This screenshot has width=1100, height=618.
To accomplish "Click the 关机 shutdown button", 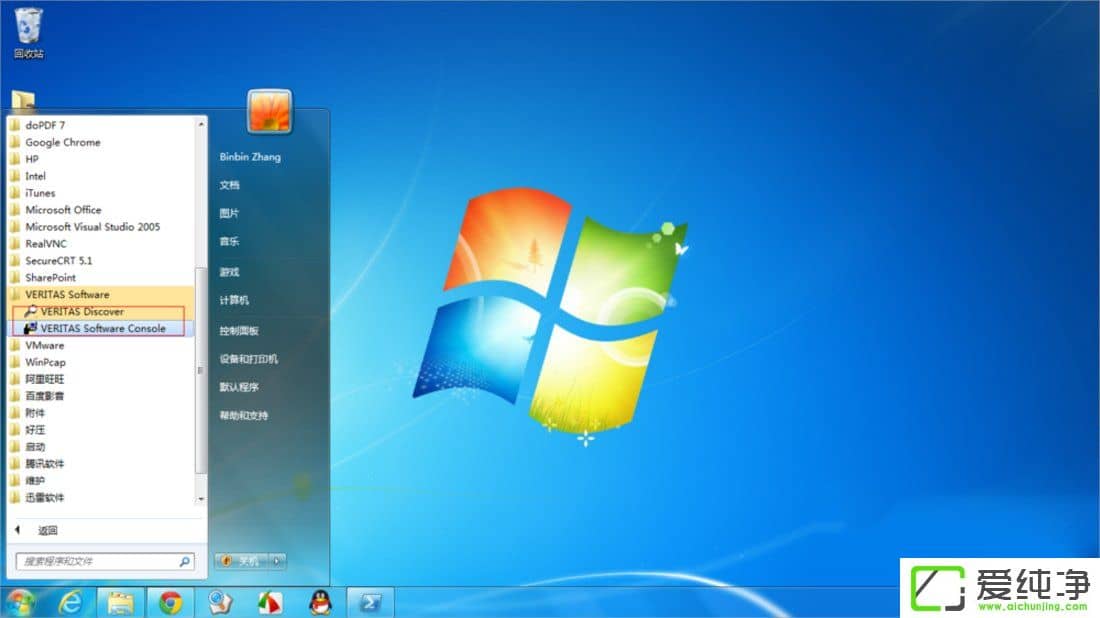I will [240, 561].
